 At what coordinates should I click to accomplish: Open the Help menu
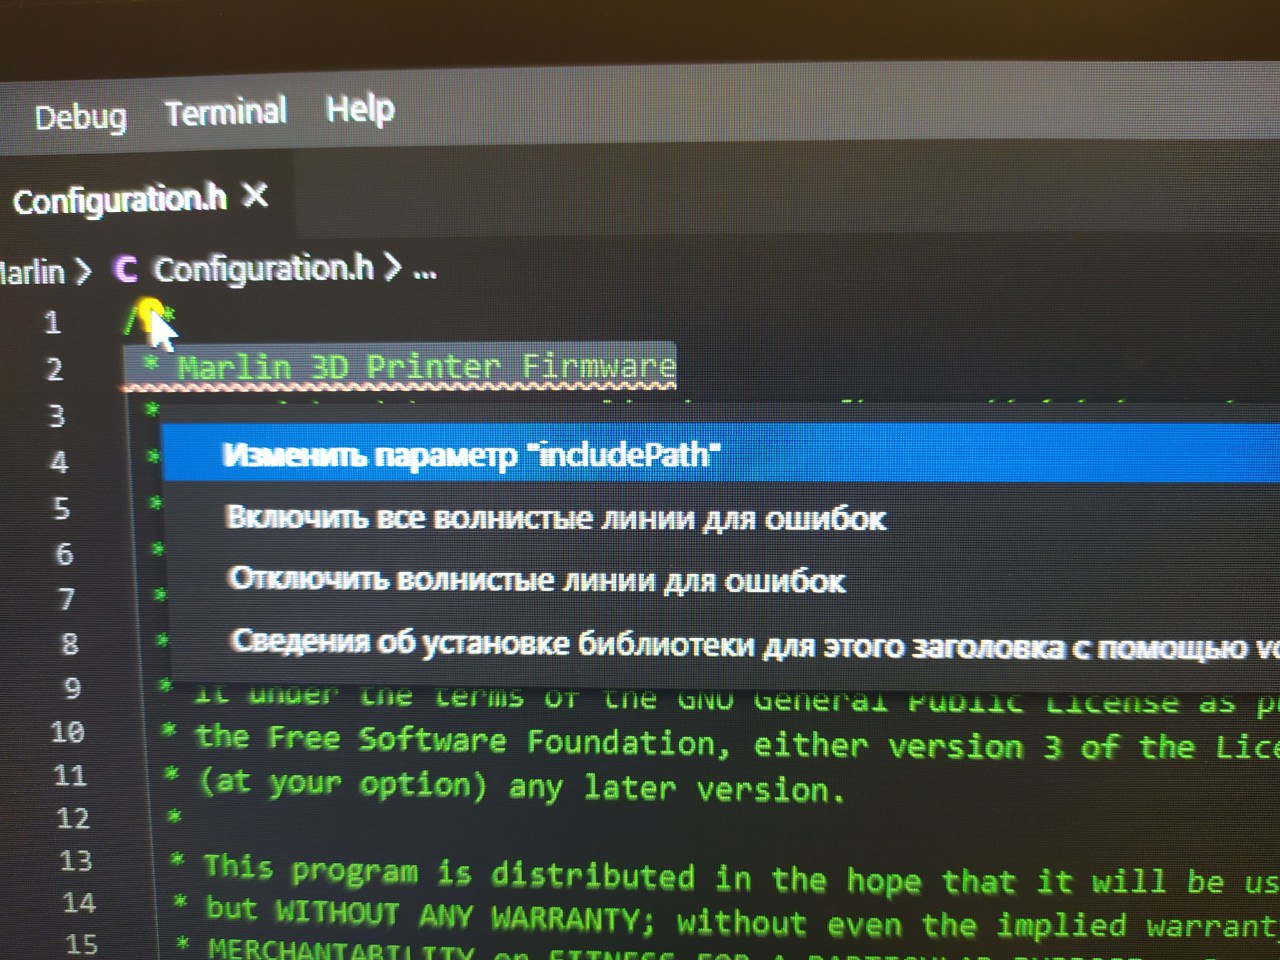[360, 108]
